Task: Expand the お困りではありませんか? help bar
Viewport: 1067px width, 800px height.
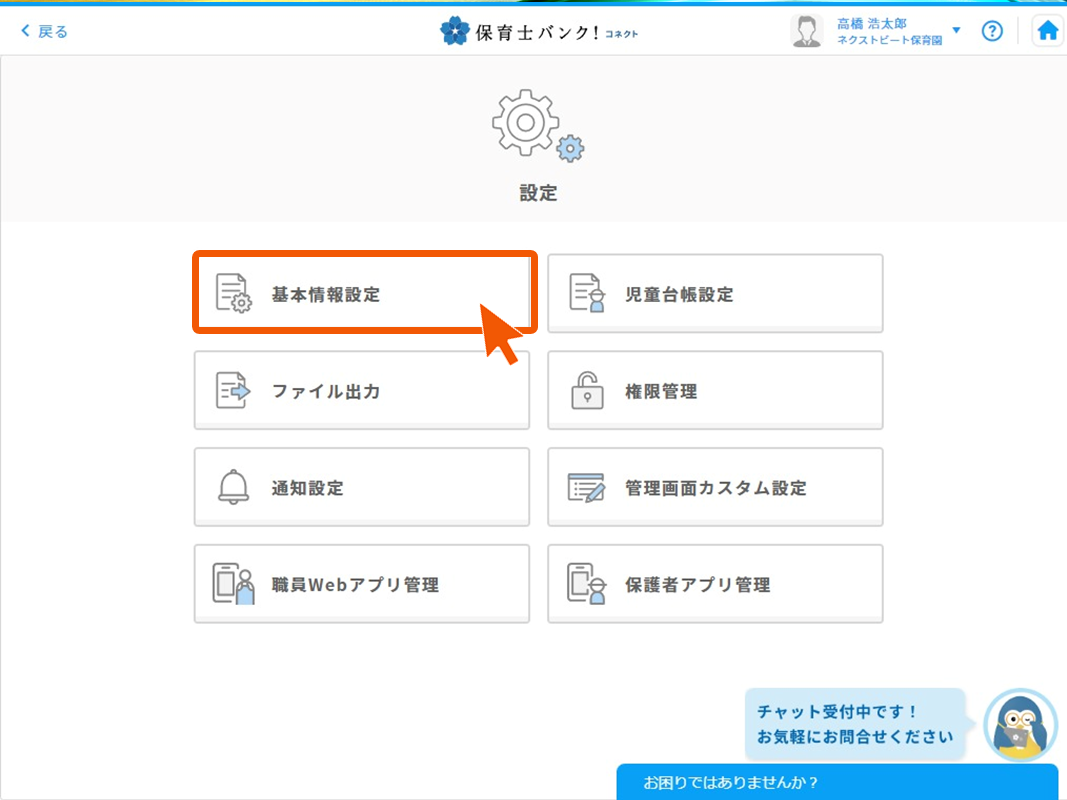Action: tap(836, 782)
